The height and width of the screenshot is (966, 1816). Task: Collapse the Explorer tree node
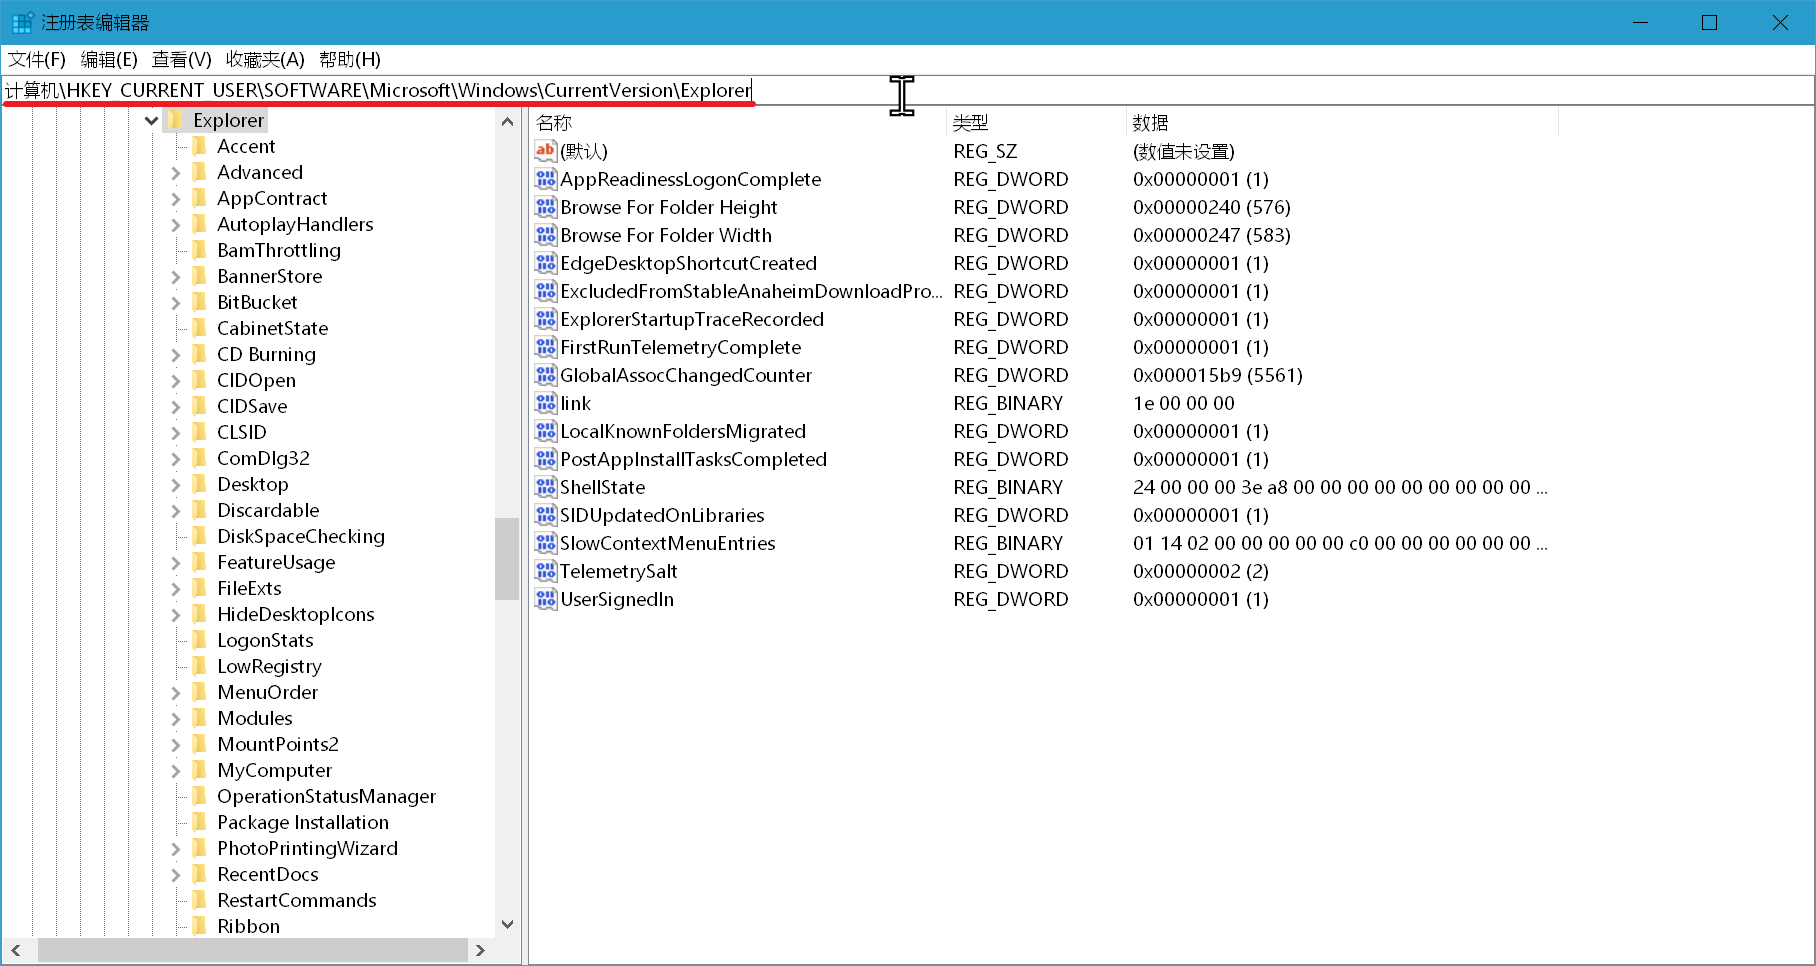point(152,121)
